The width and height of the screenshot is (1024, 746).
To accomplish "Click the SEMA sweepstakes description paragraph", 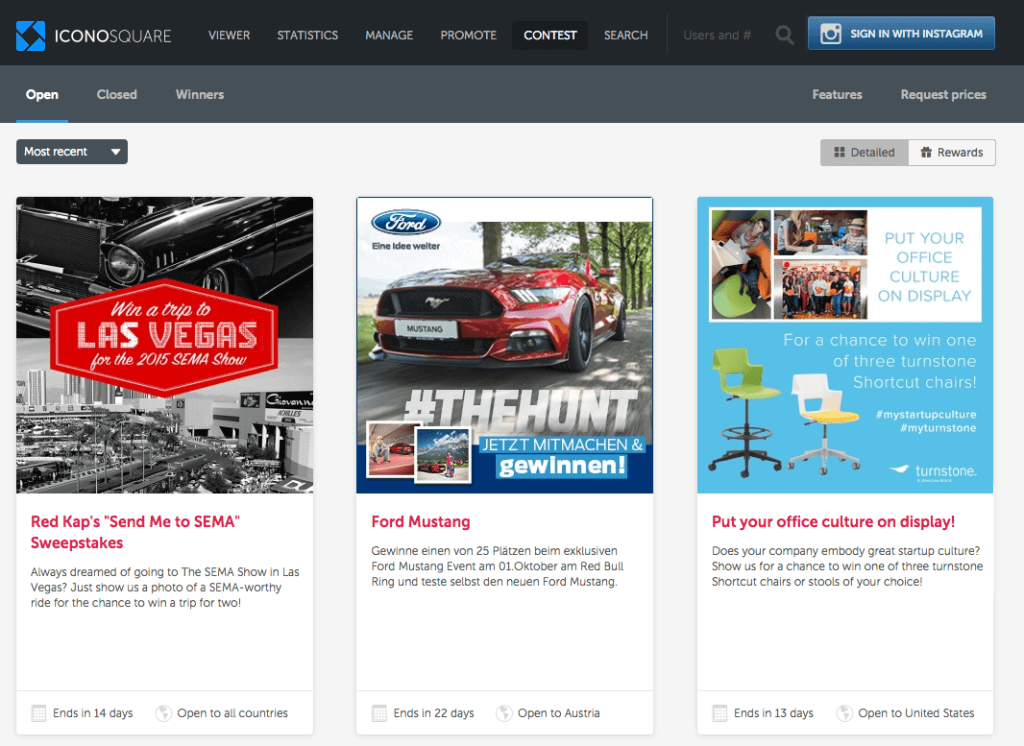I will [x=165, y=587].
